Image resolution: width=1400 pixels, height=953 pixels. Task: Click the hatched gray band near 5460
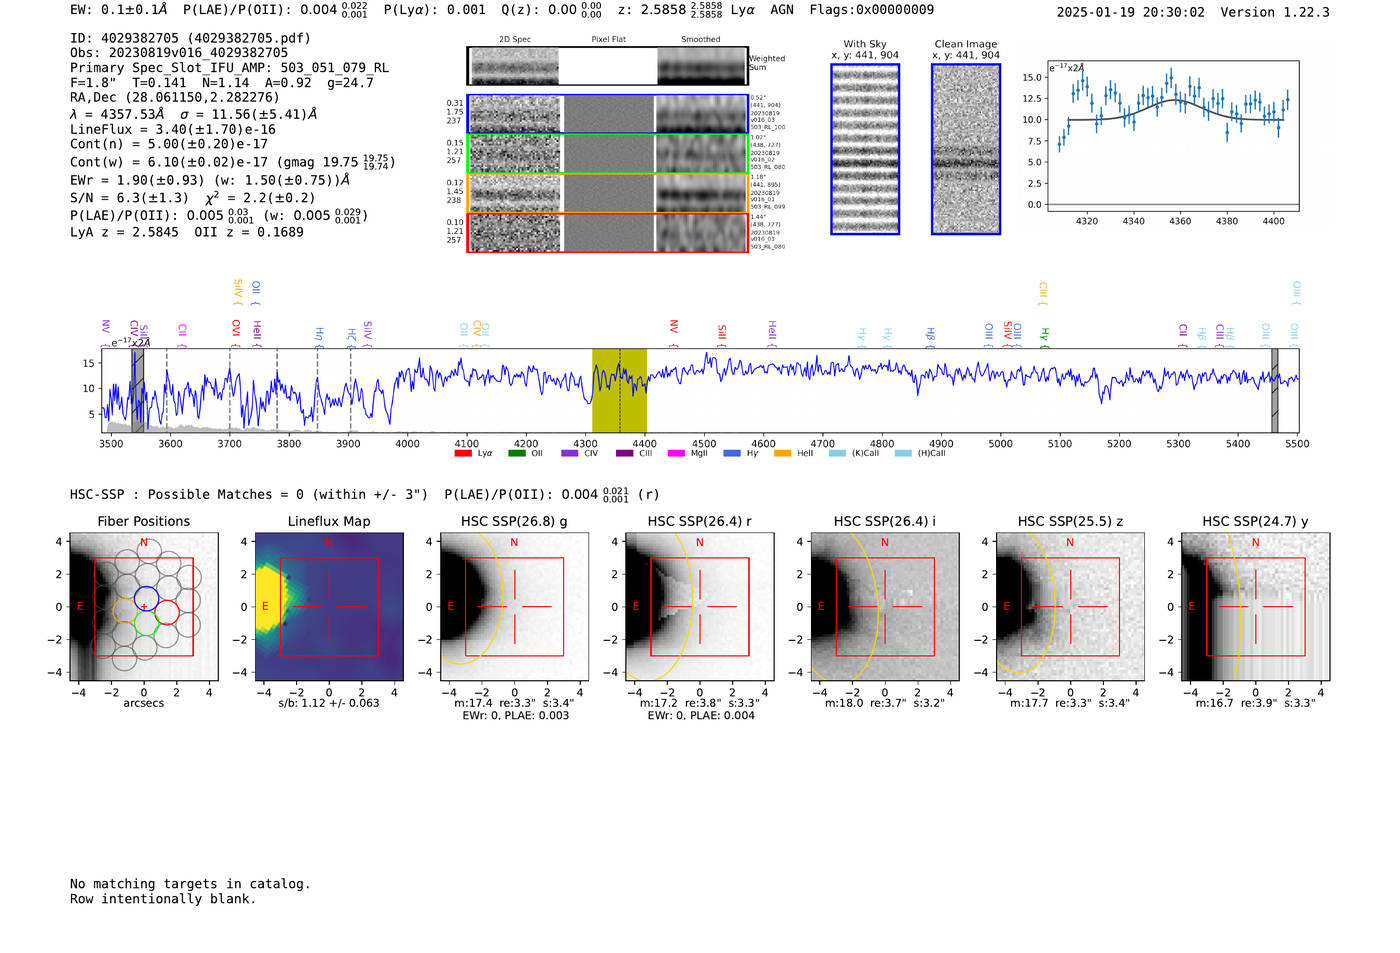coord(1275,391)
